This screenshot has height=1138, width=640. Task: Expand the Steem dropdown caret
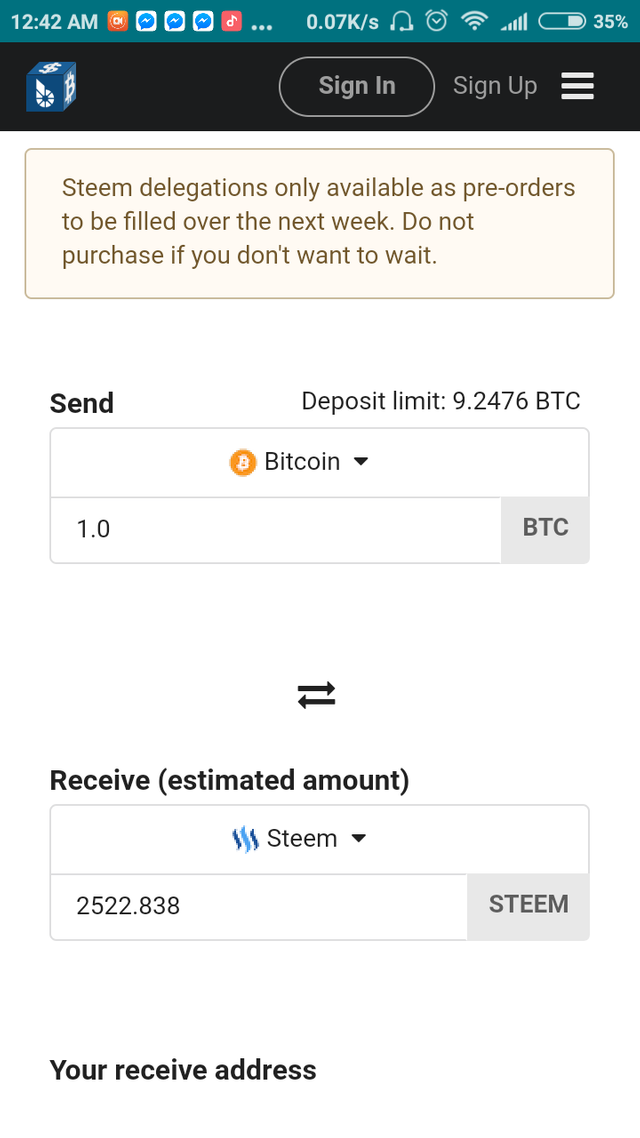(359, 839)
